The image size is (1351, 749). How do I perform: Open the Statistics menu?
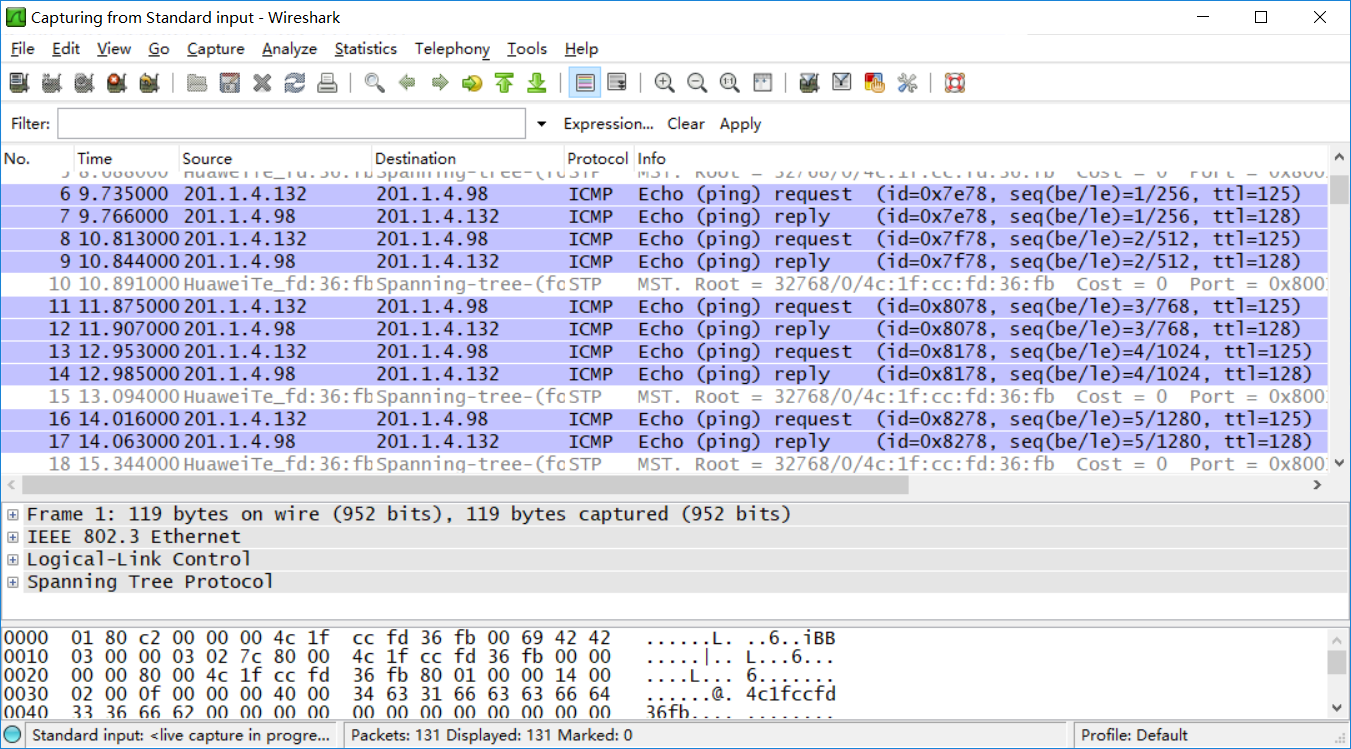(366, 49)
